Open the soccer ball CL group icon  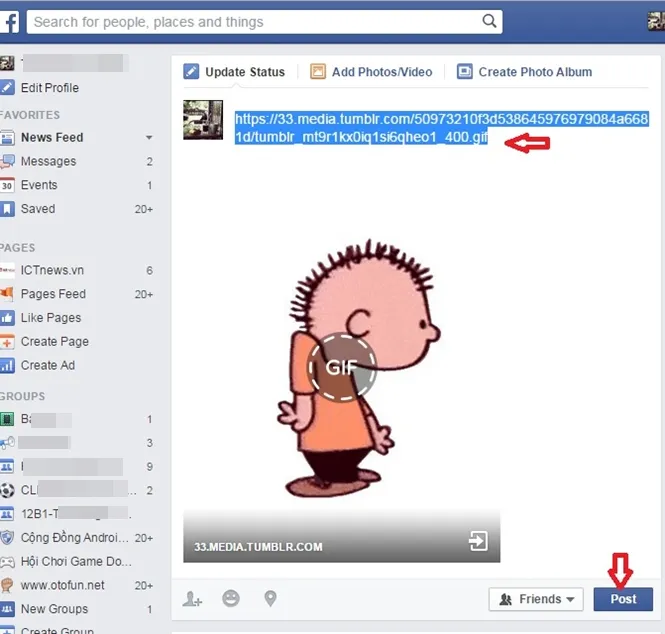point(7,490)
